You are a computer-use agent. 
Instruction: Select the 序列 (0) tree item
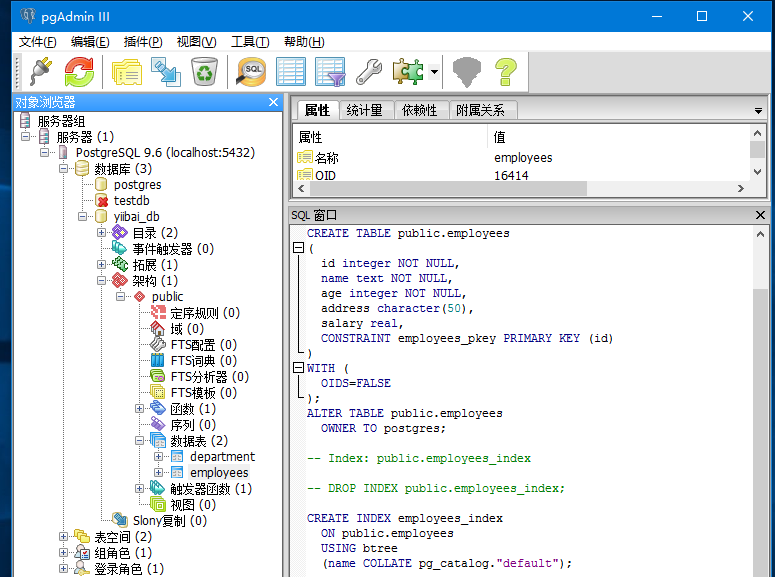click(x=193, y=425)
